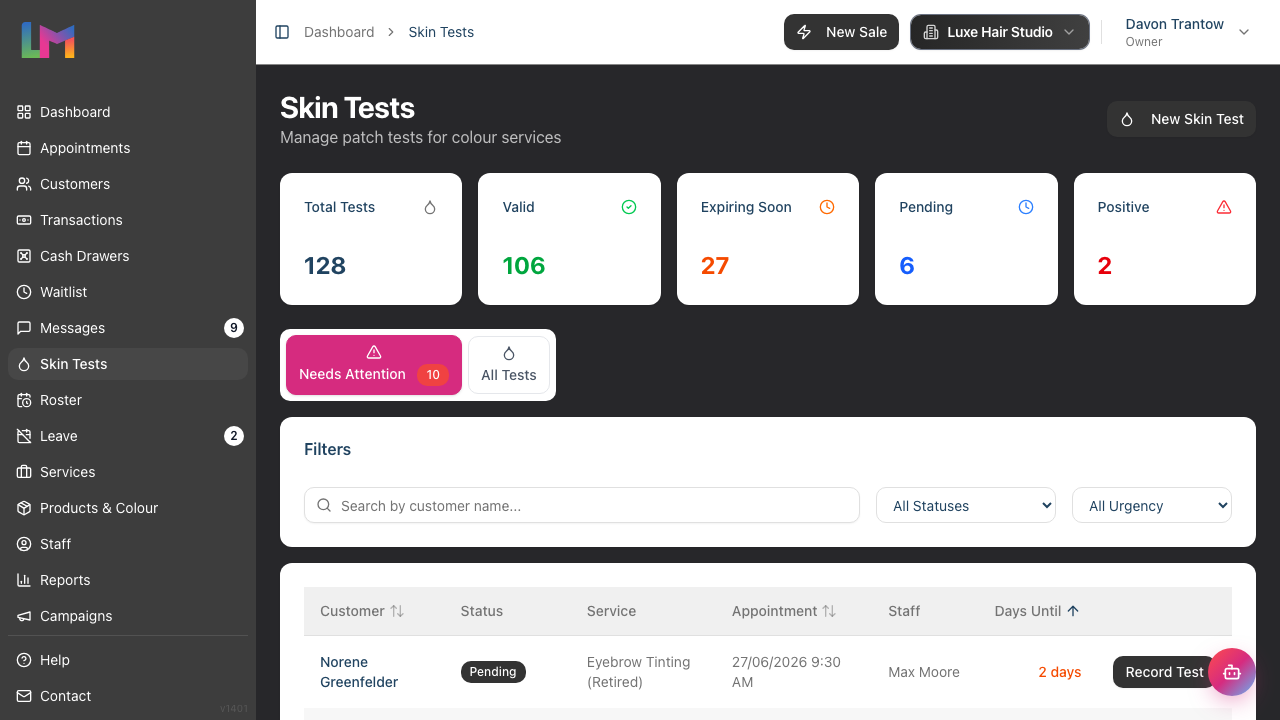Click the Skin Tests droplet icon in the sidebar
Viewport: 1280px width, 720px height.
(24, 364)
